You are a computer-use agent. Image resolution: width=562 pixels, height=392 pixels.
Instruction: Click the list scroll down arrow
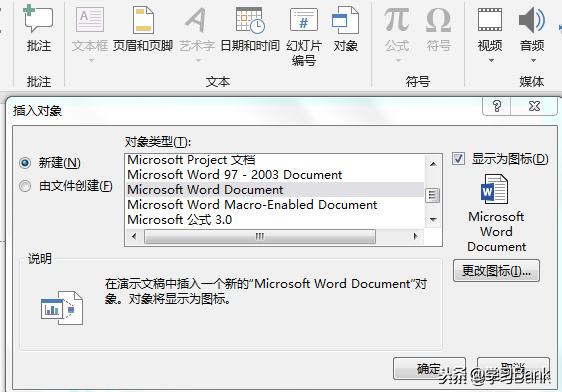433,220
